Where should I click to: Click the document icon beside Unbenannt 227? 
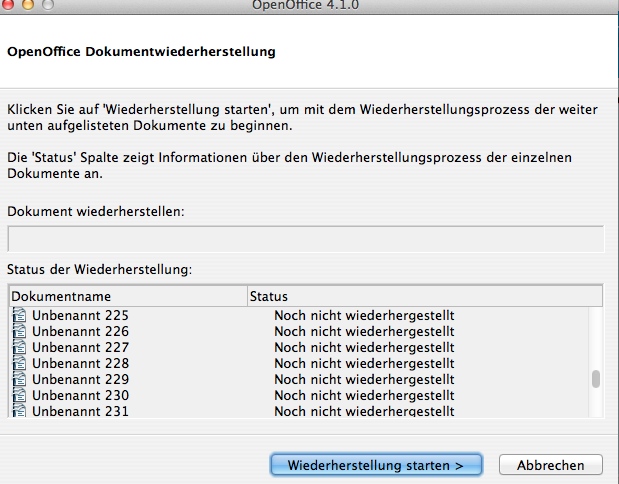click(19, 347)
